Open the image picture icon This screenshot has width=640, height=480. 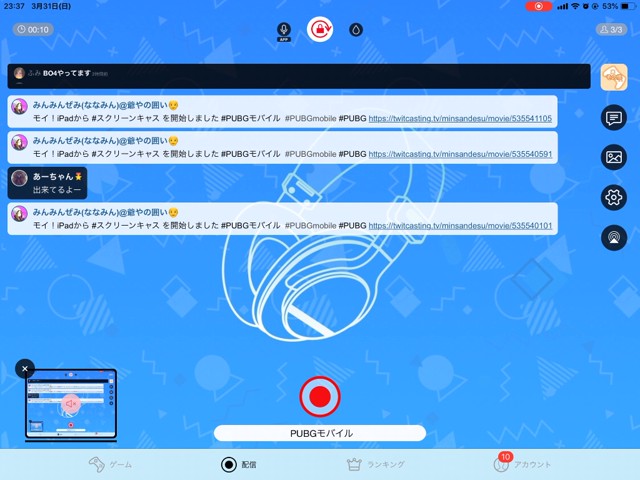614,157
